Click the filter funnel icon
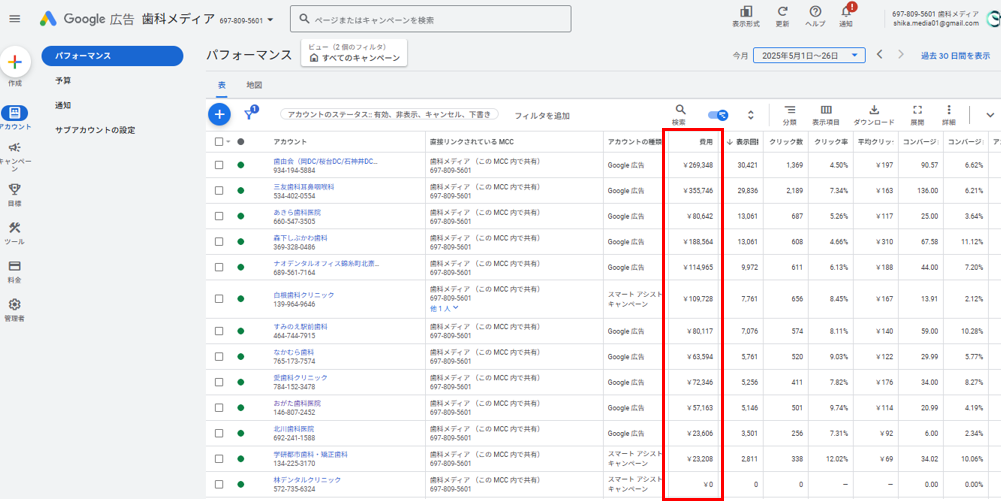Viewport: 1001px width, 504px height. coord(250,115)
